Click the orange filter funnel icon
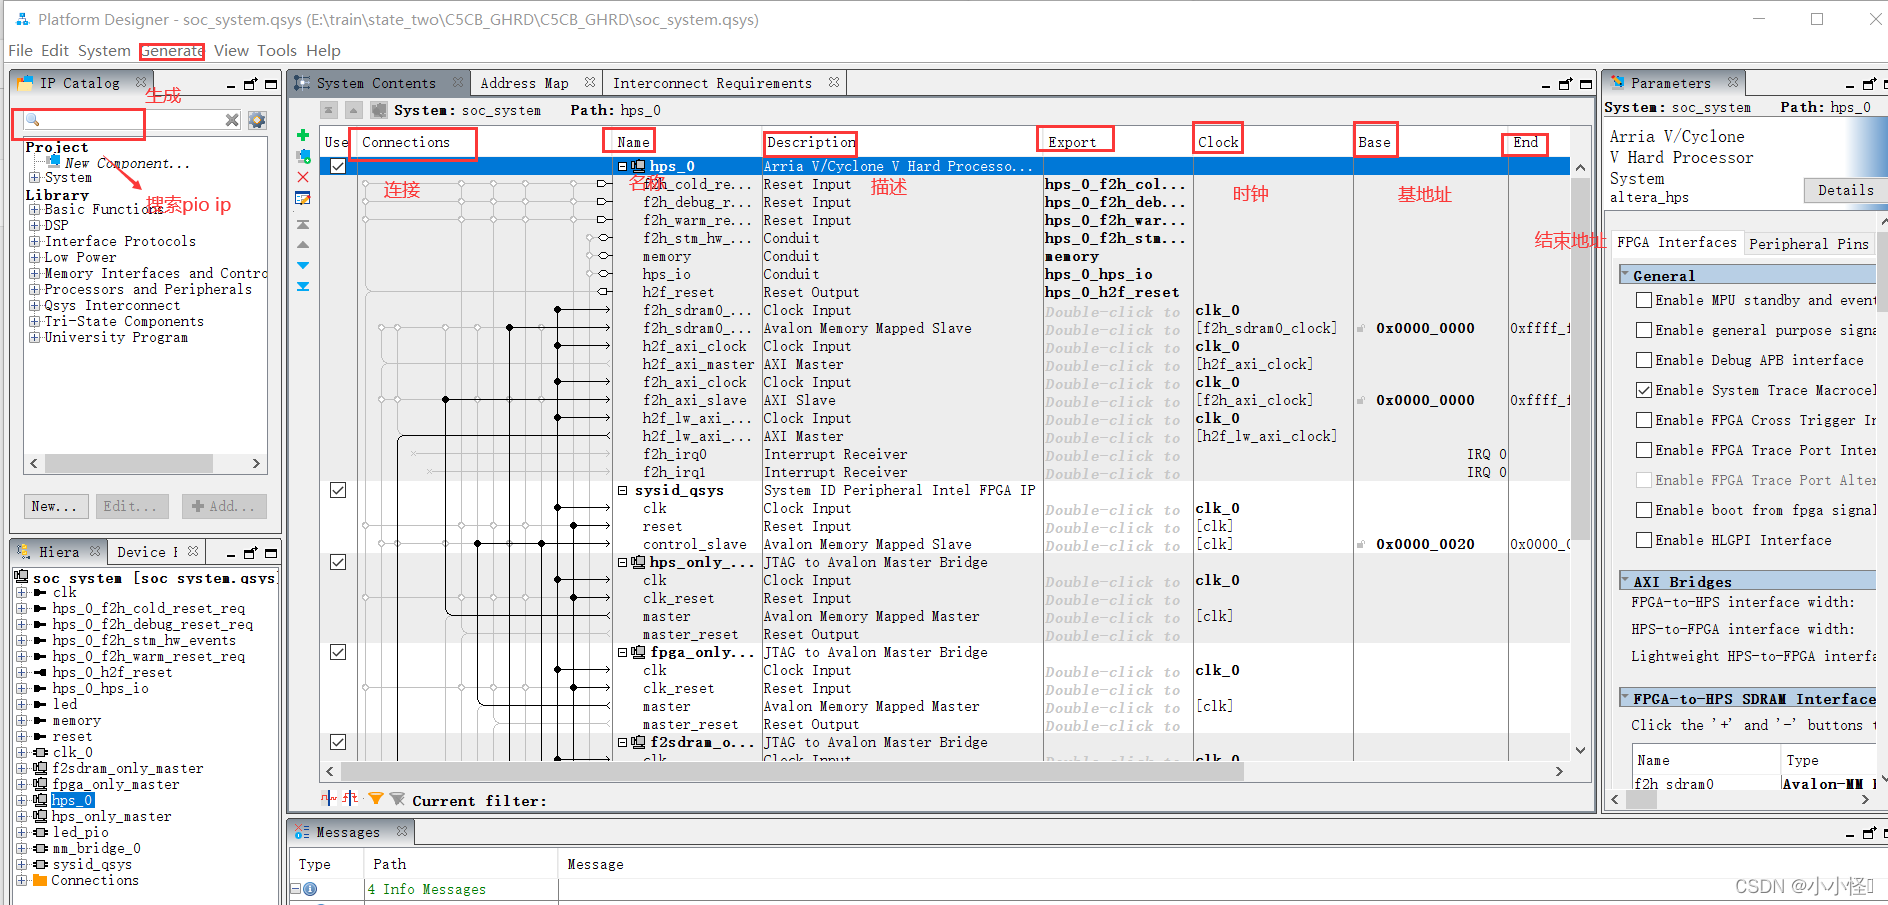Image resolution: width=1888 pixels, height=905 pixels. 376,798
